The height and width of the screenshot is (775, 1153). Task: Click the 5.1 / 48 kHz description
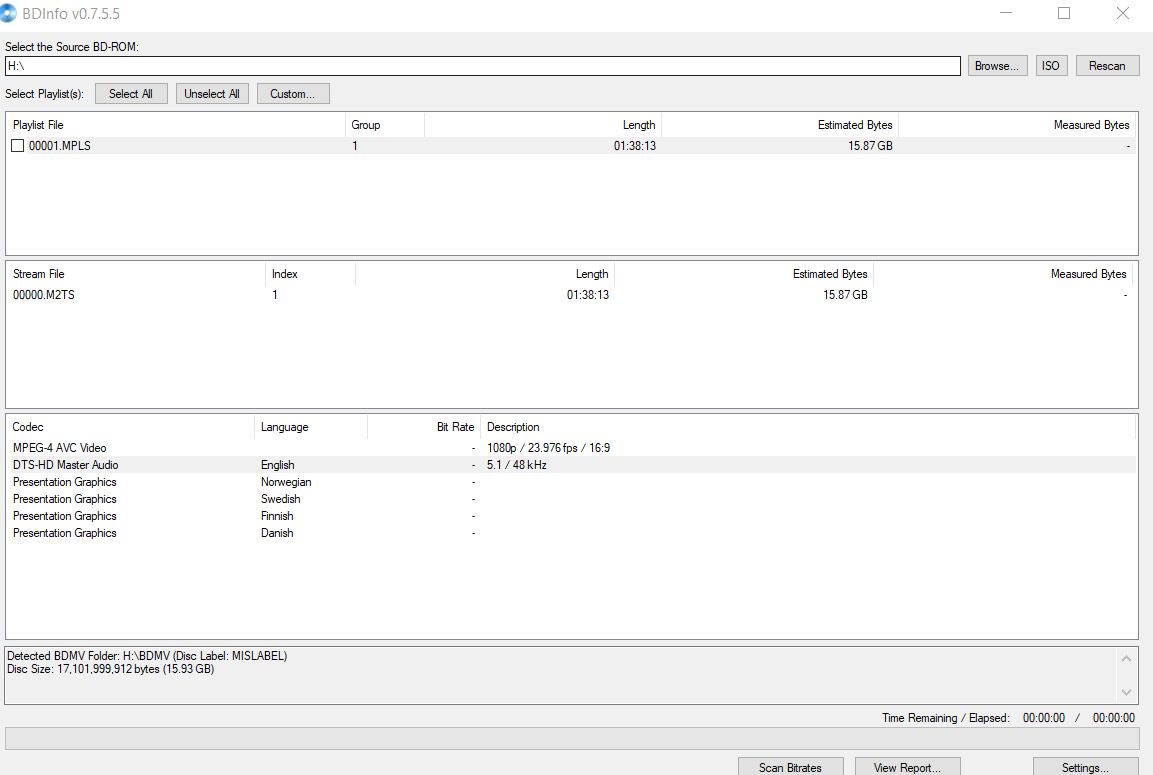pos(516,465)
